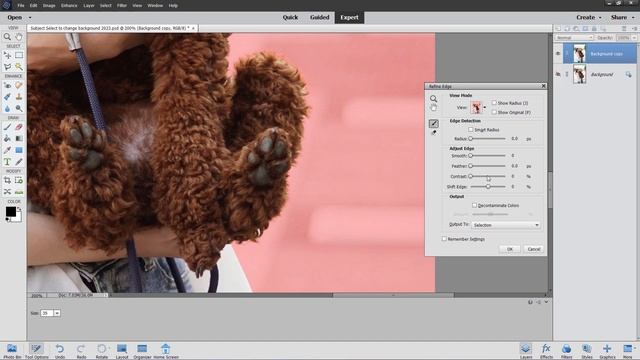Click the Refine Edge dialog zoom tool

(433, 99)
